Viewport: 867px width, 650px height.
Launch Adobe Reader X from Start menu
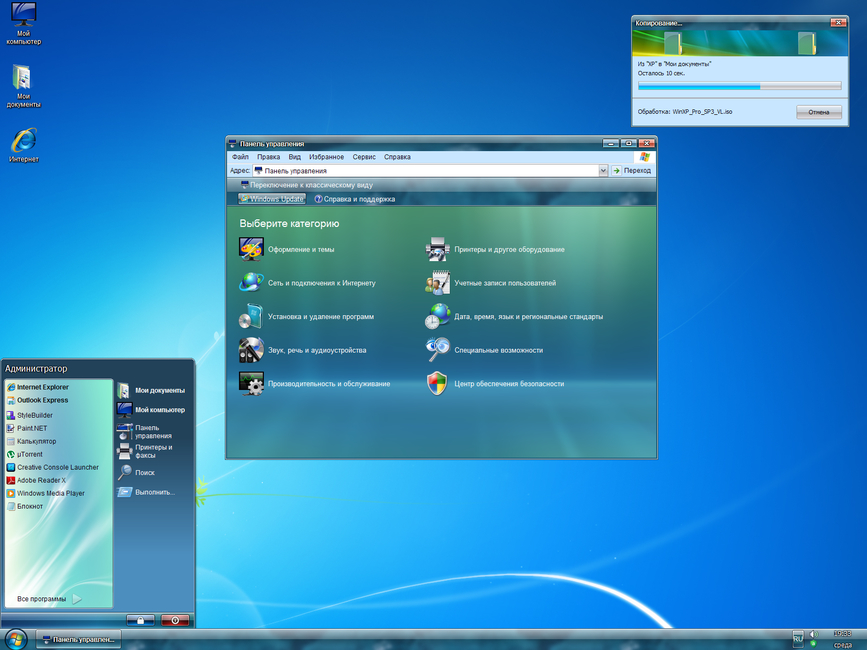coord(36,480)
